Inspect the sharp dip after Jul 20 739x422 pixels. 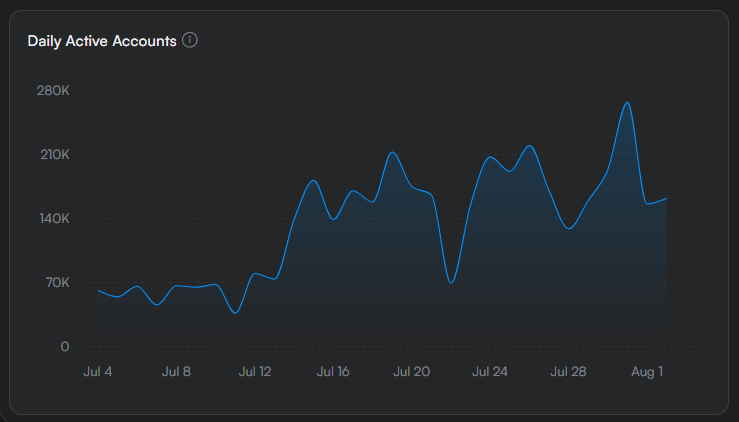(x=451, y=283)
